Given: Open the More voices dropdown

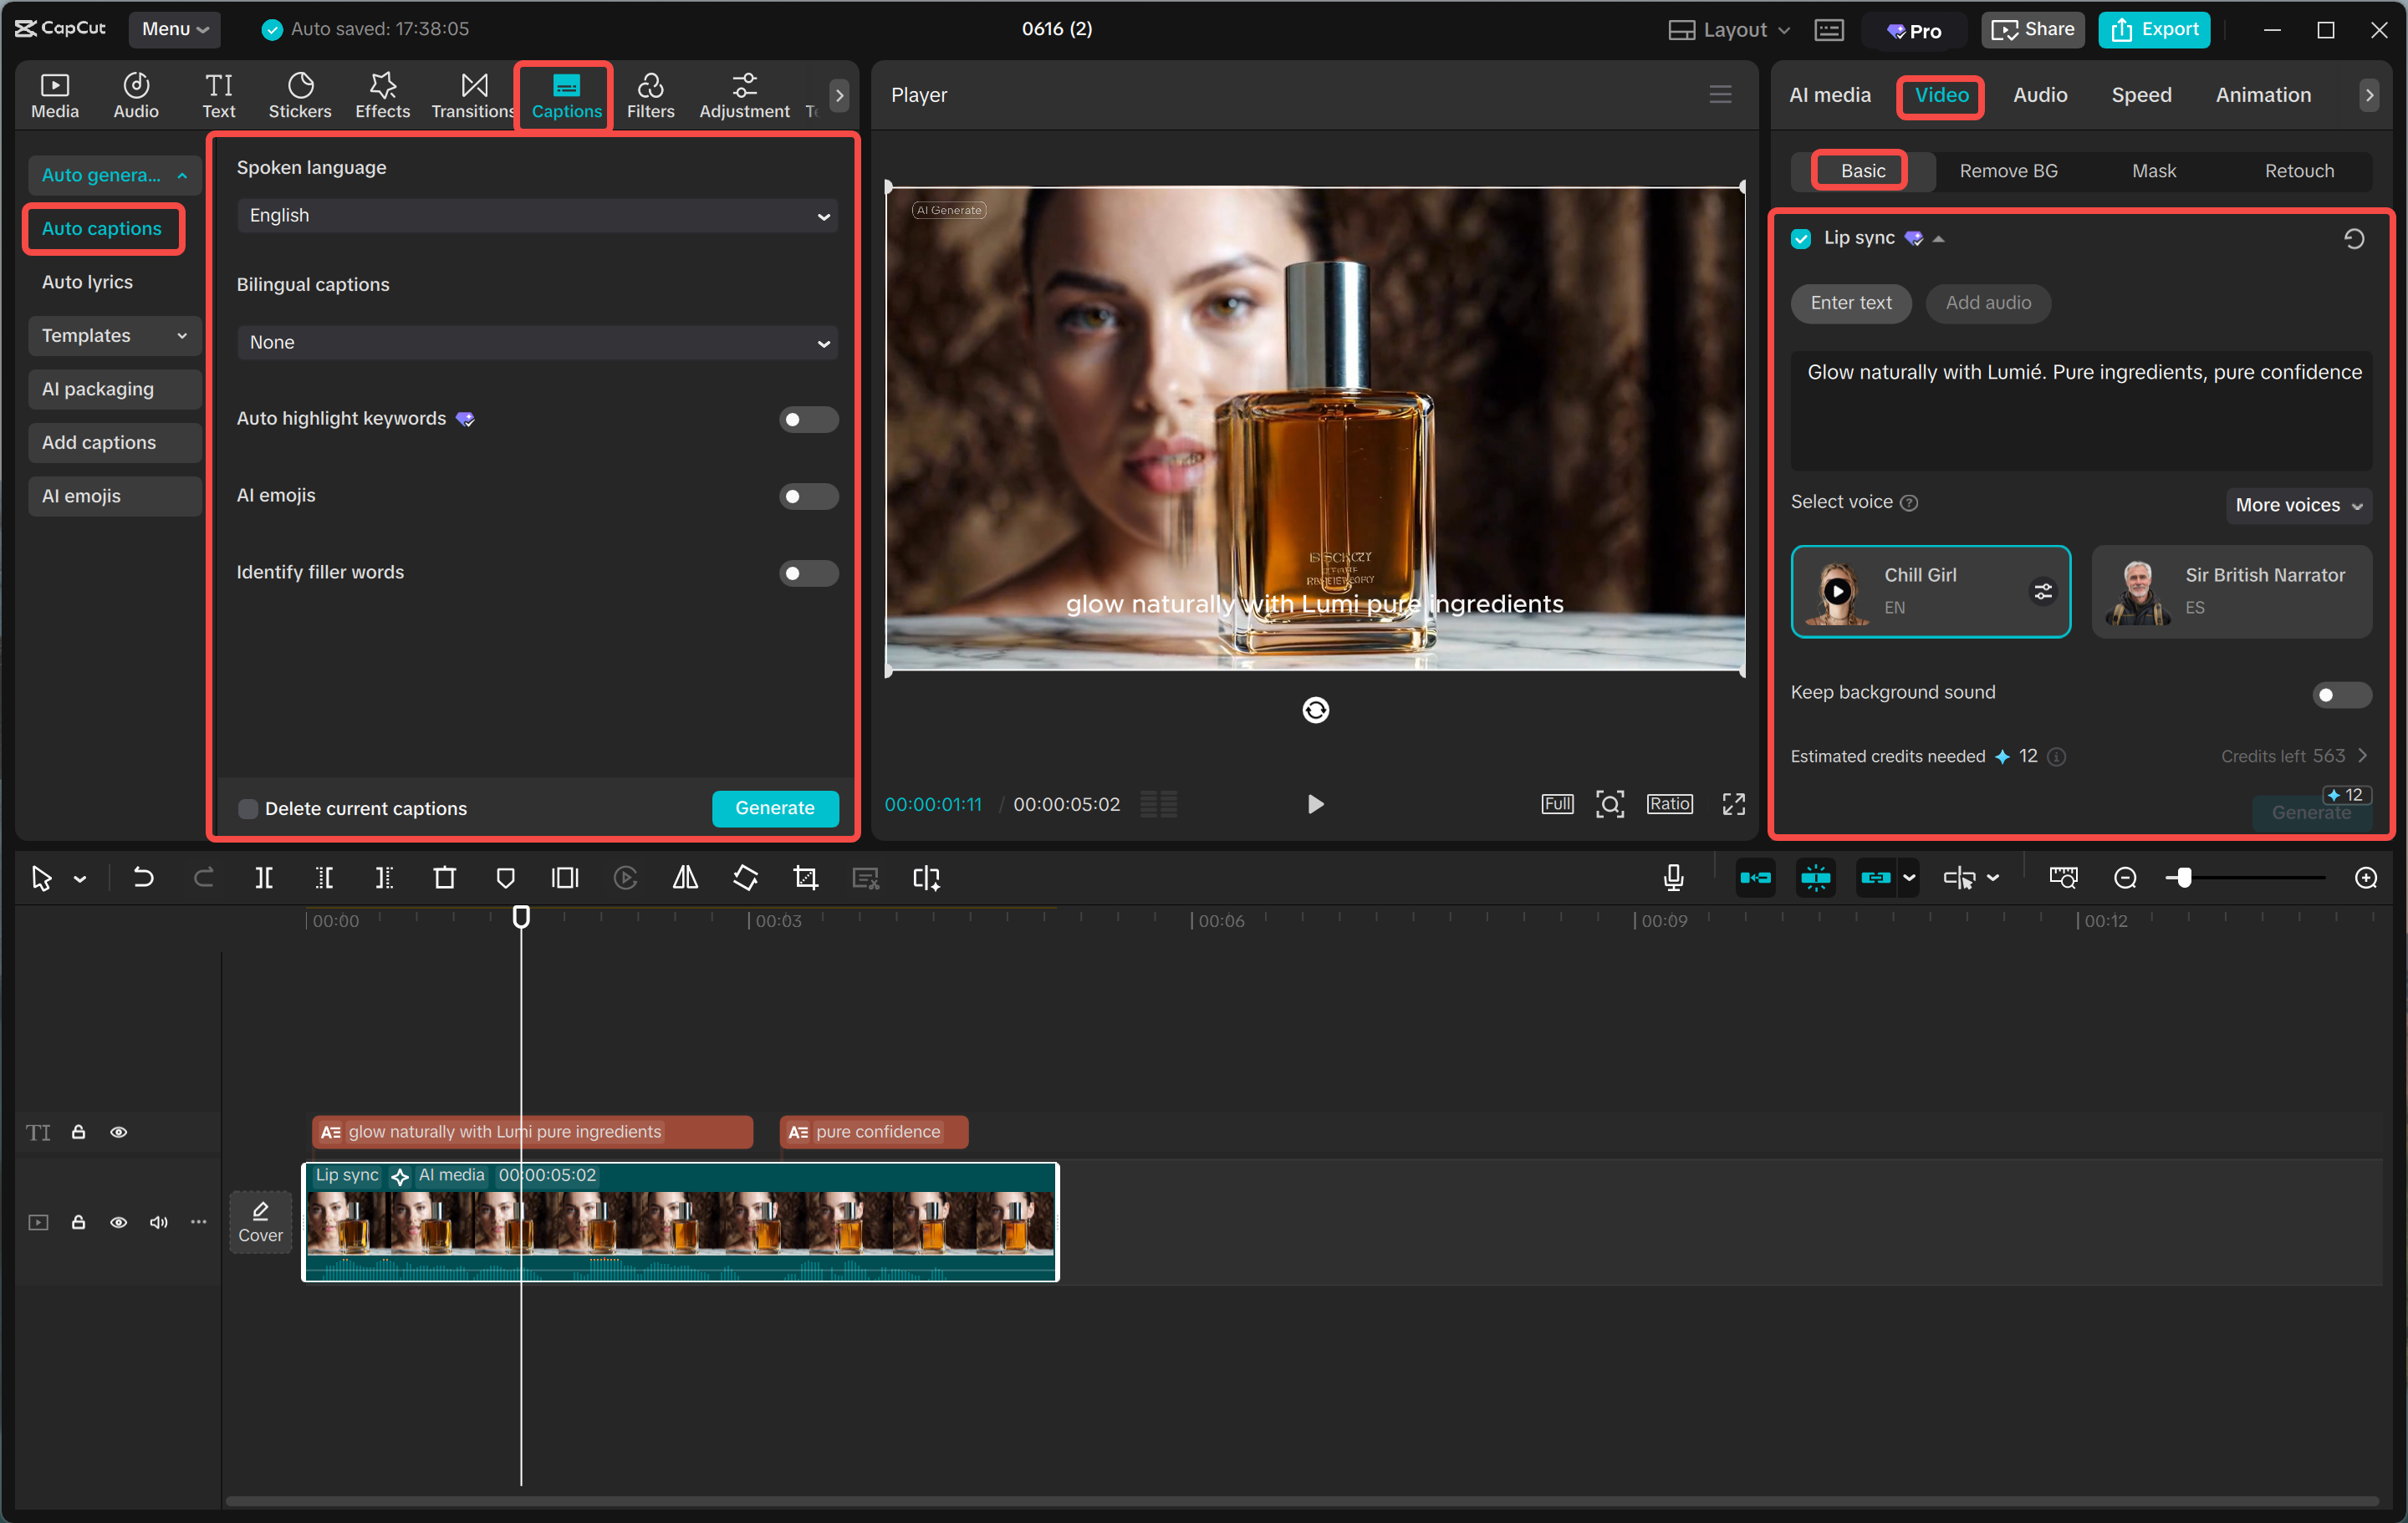Looking at the screenshot, I should tap(2297, 505).
